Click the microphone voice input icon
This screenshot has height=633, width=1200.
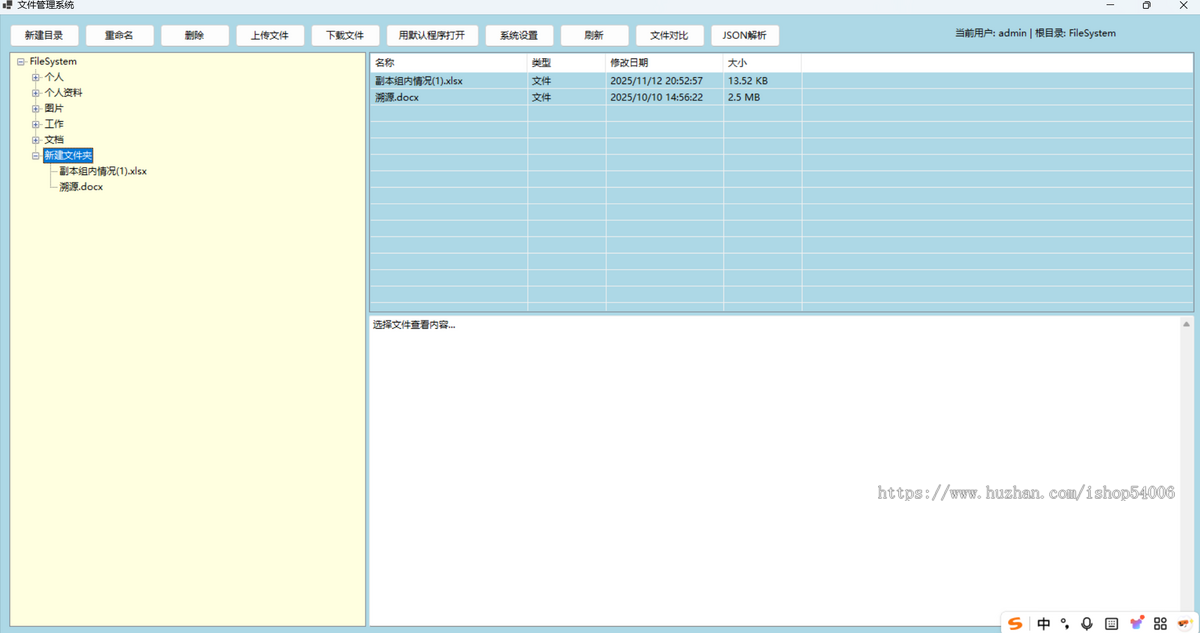(1087, 623)
